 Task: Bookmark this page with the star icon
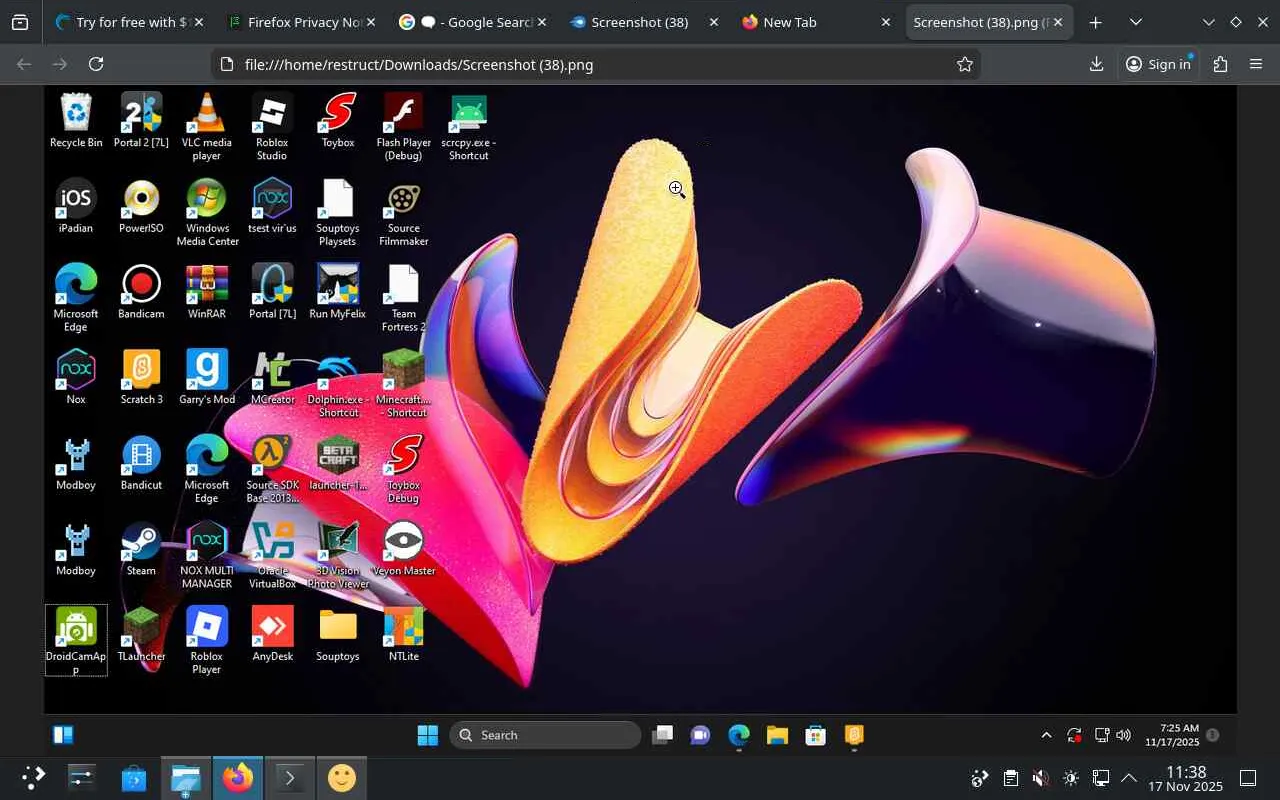(964, 64)
